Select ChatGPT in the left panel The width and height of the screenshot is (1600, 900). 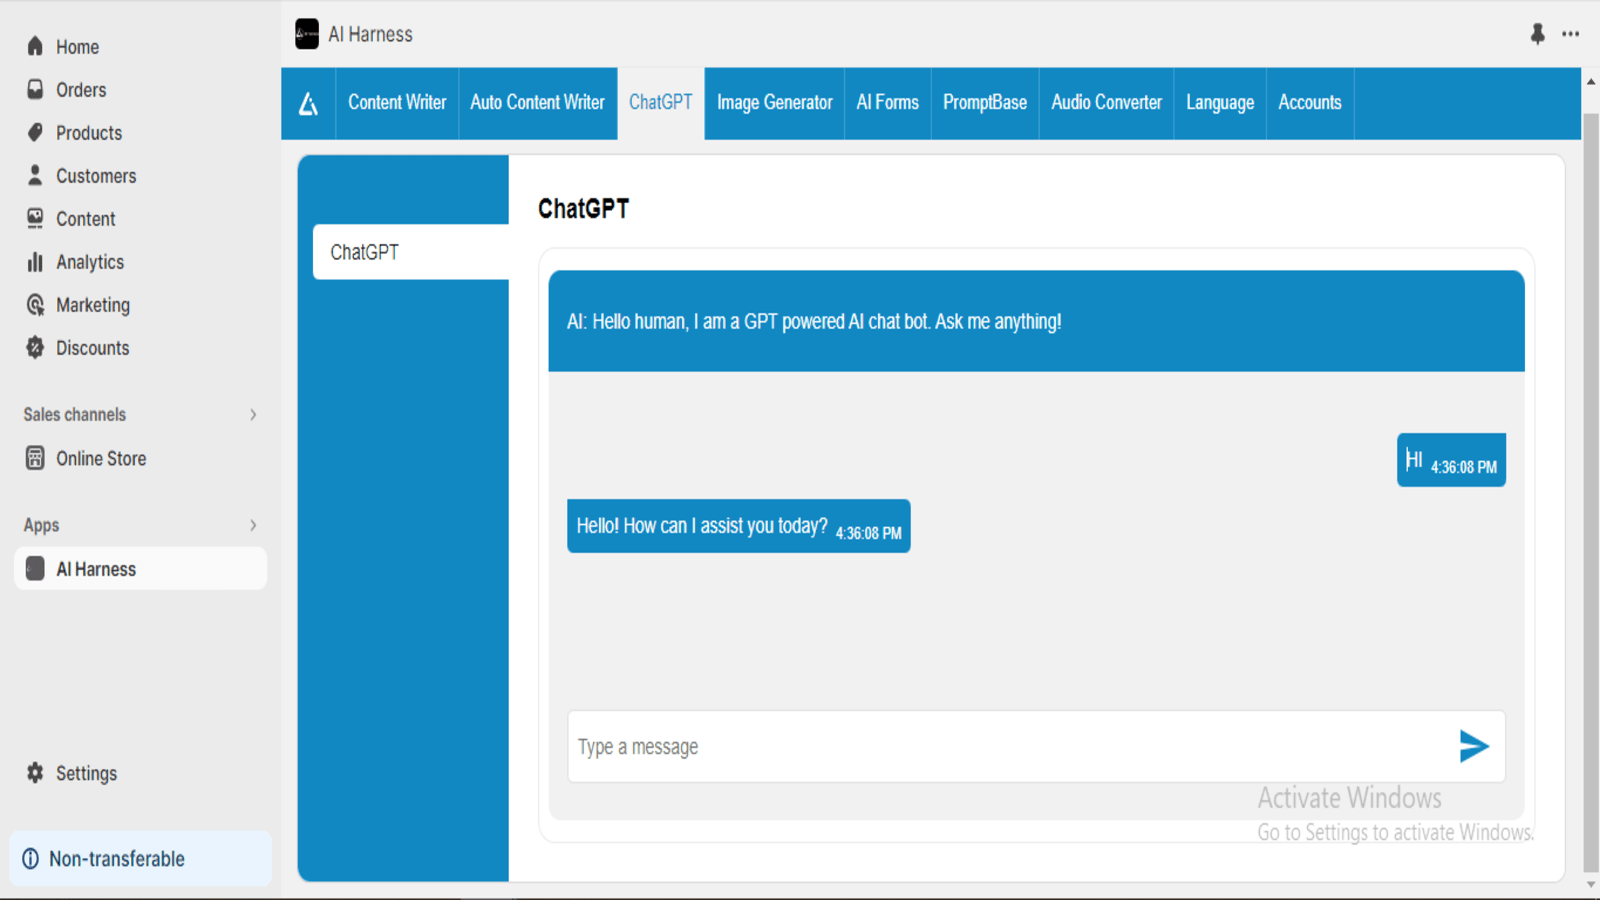[411, 252]
